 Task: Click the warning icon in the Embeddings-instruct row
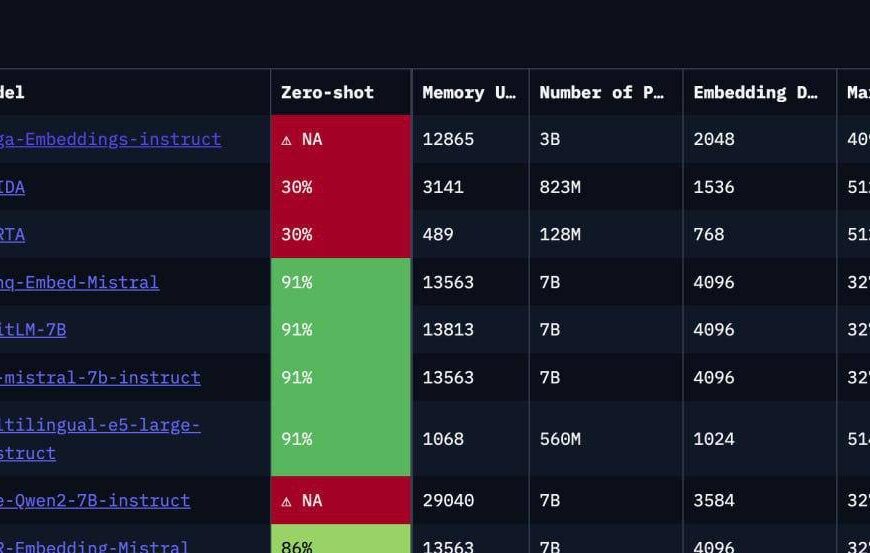[x=286, y=140]
